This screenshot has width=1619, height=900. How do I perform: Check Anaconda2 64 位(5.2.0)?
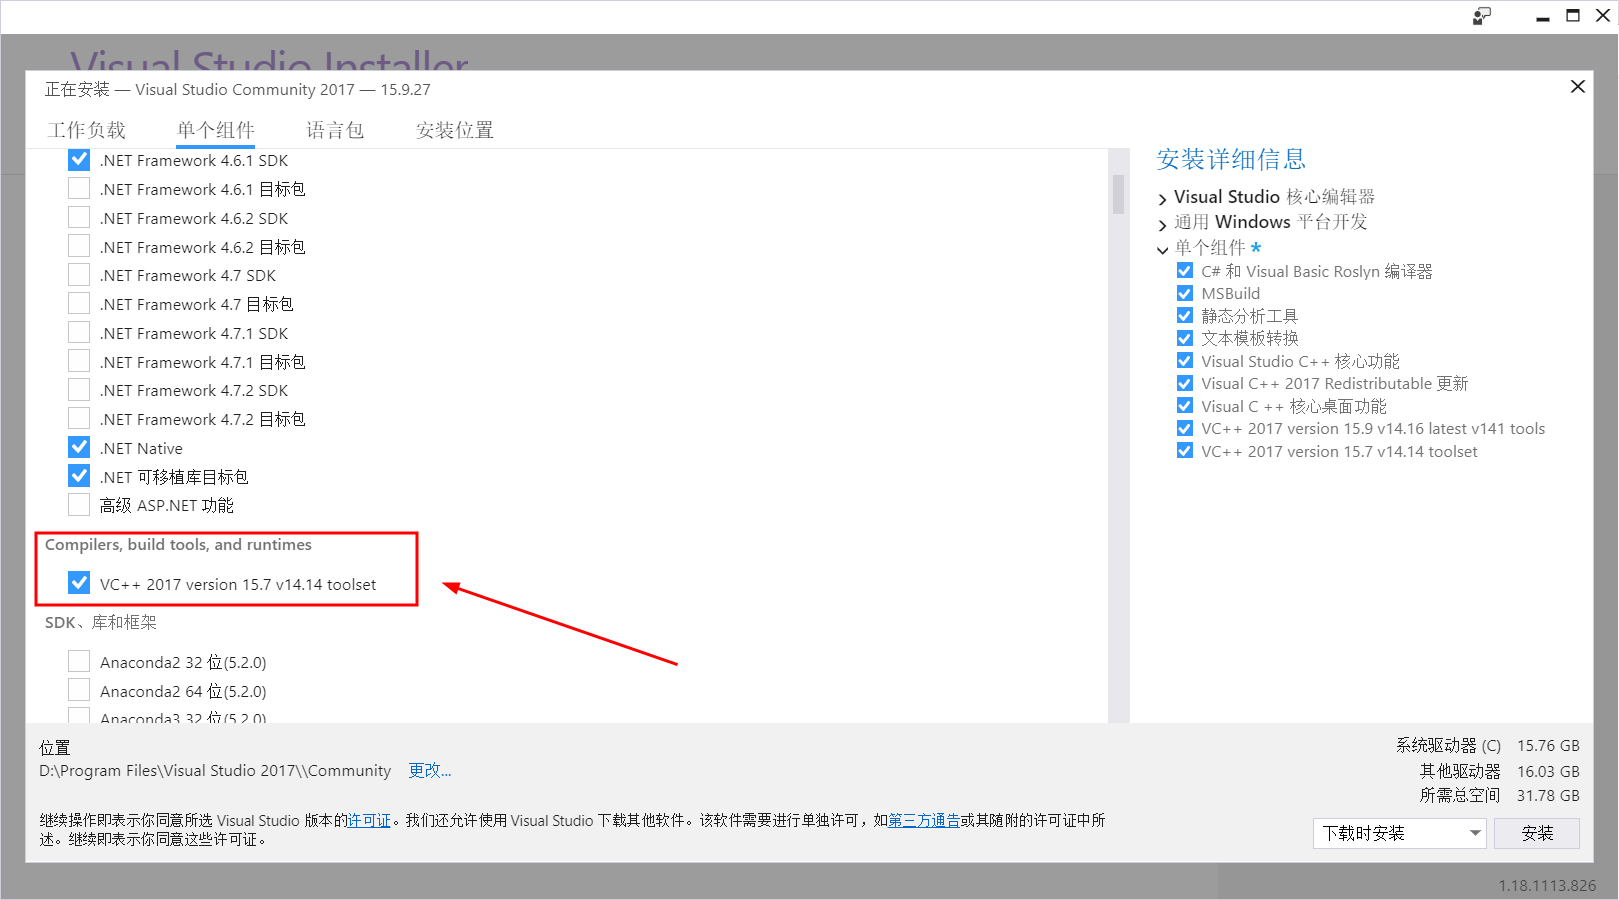79,691
